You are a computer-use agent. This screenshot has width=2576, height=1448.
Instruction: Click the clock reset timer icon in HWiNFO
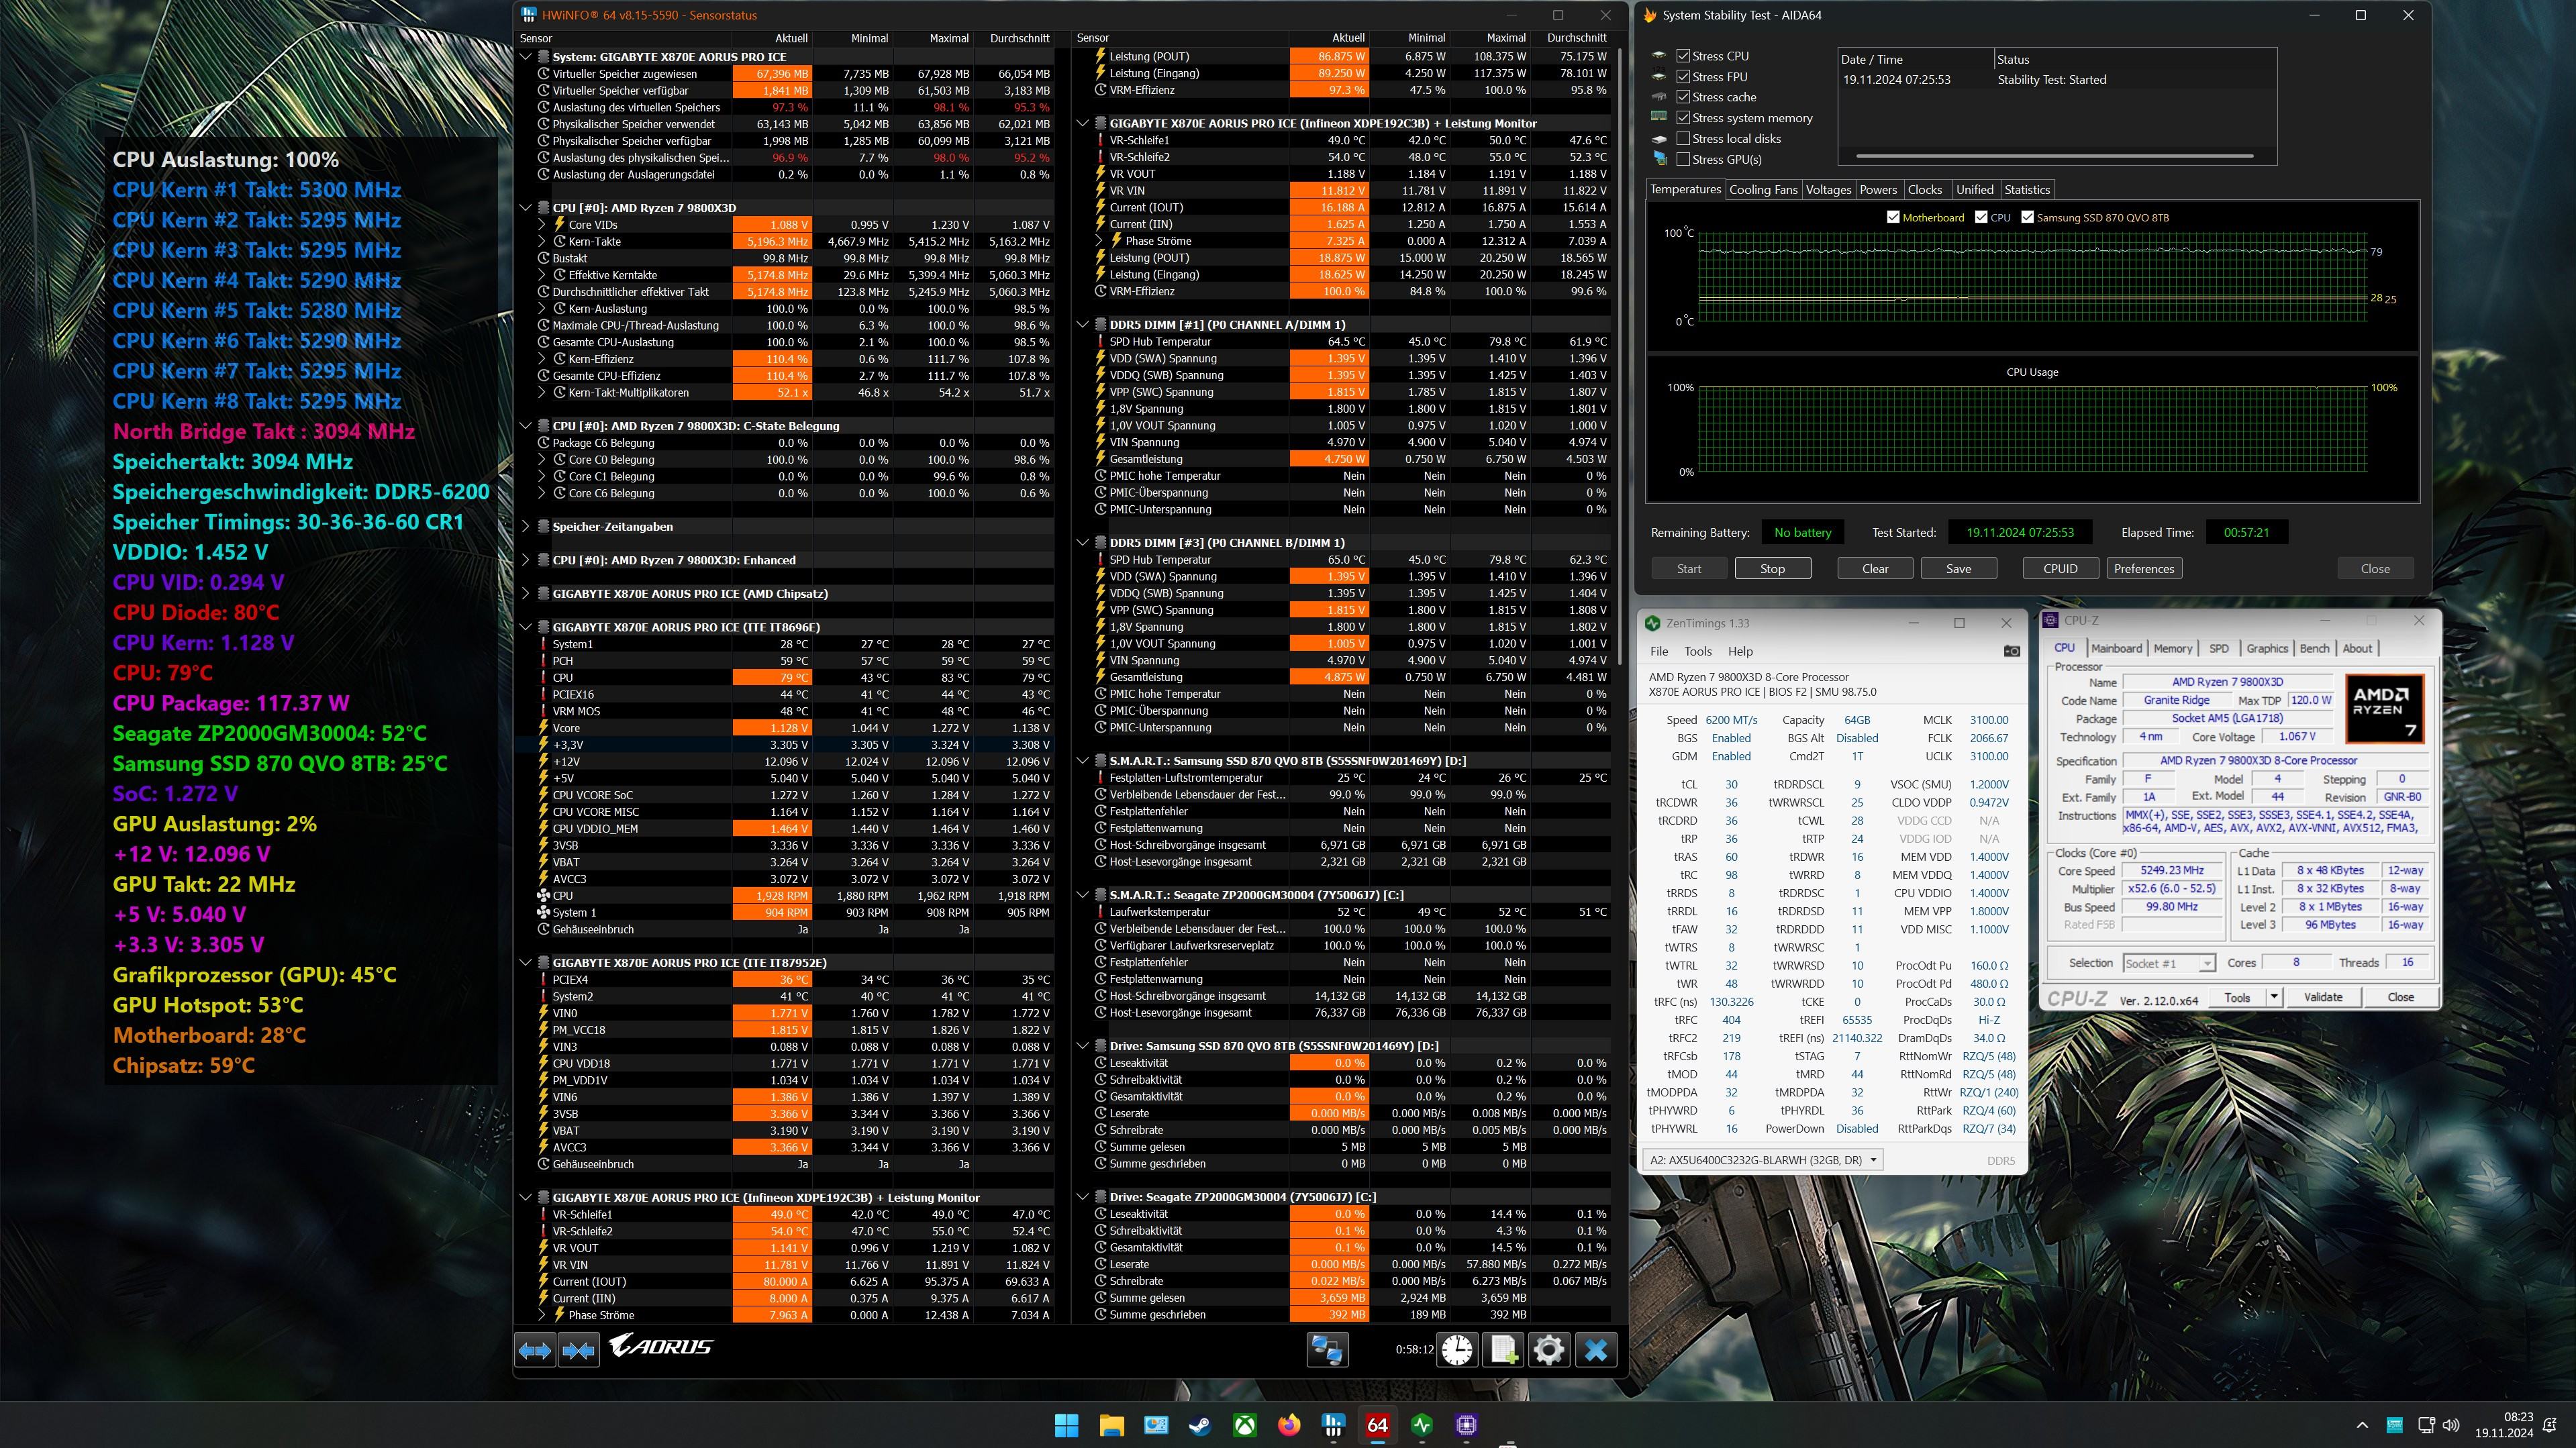[1457, 1349]
